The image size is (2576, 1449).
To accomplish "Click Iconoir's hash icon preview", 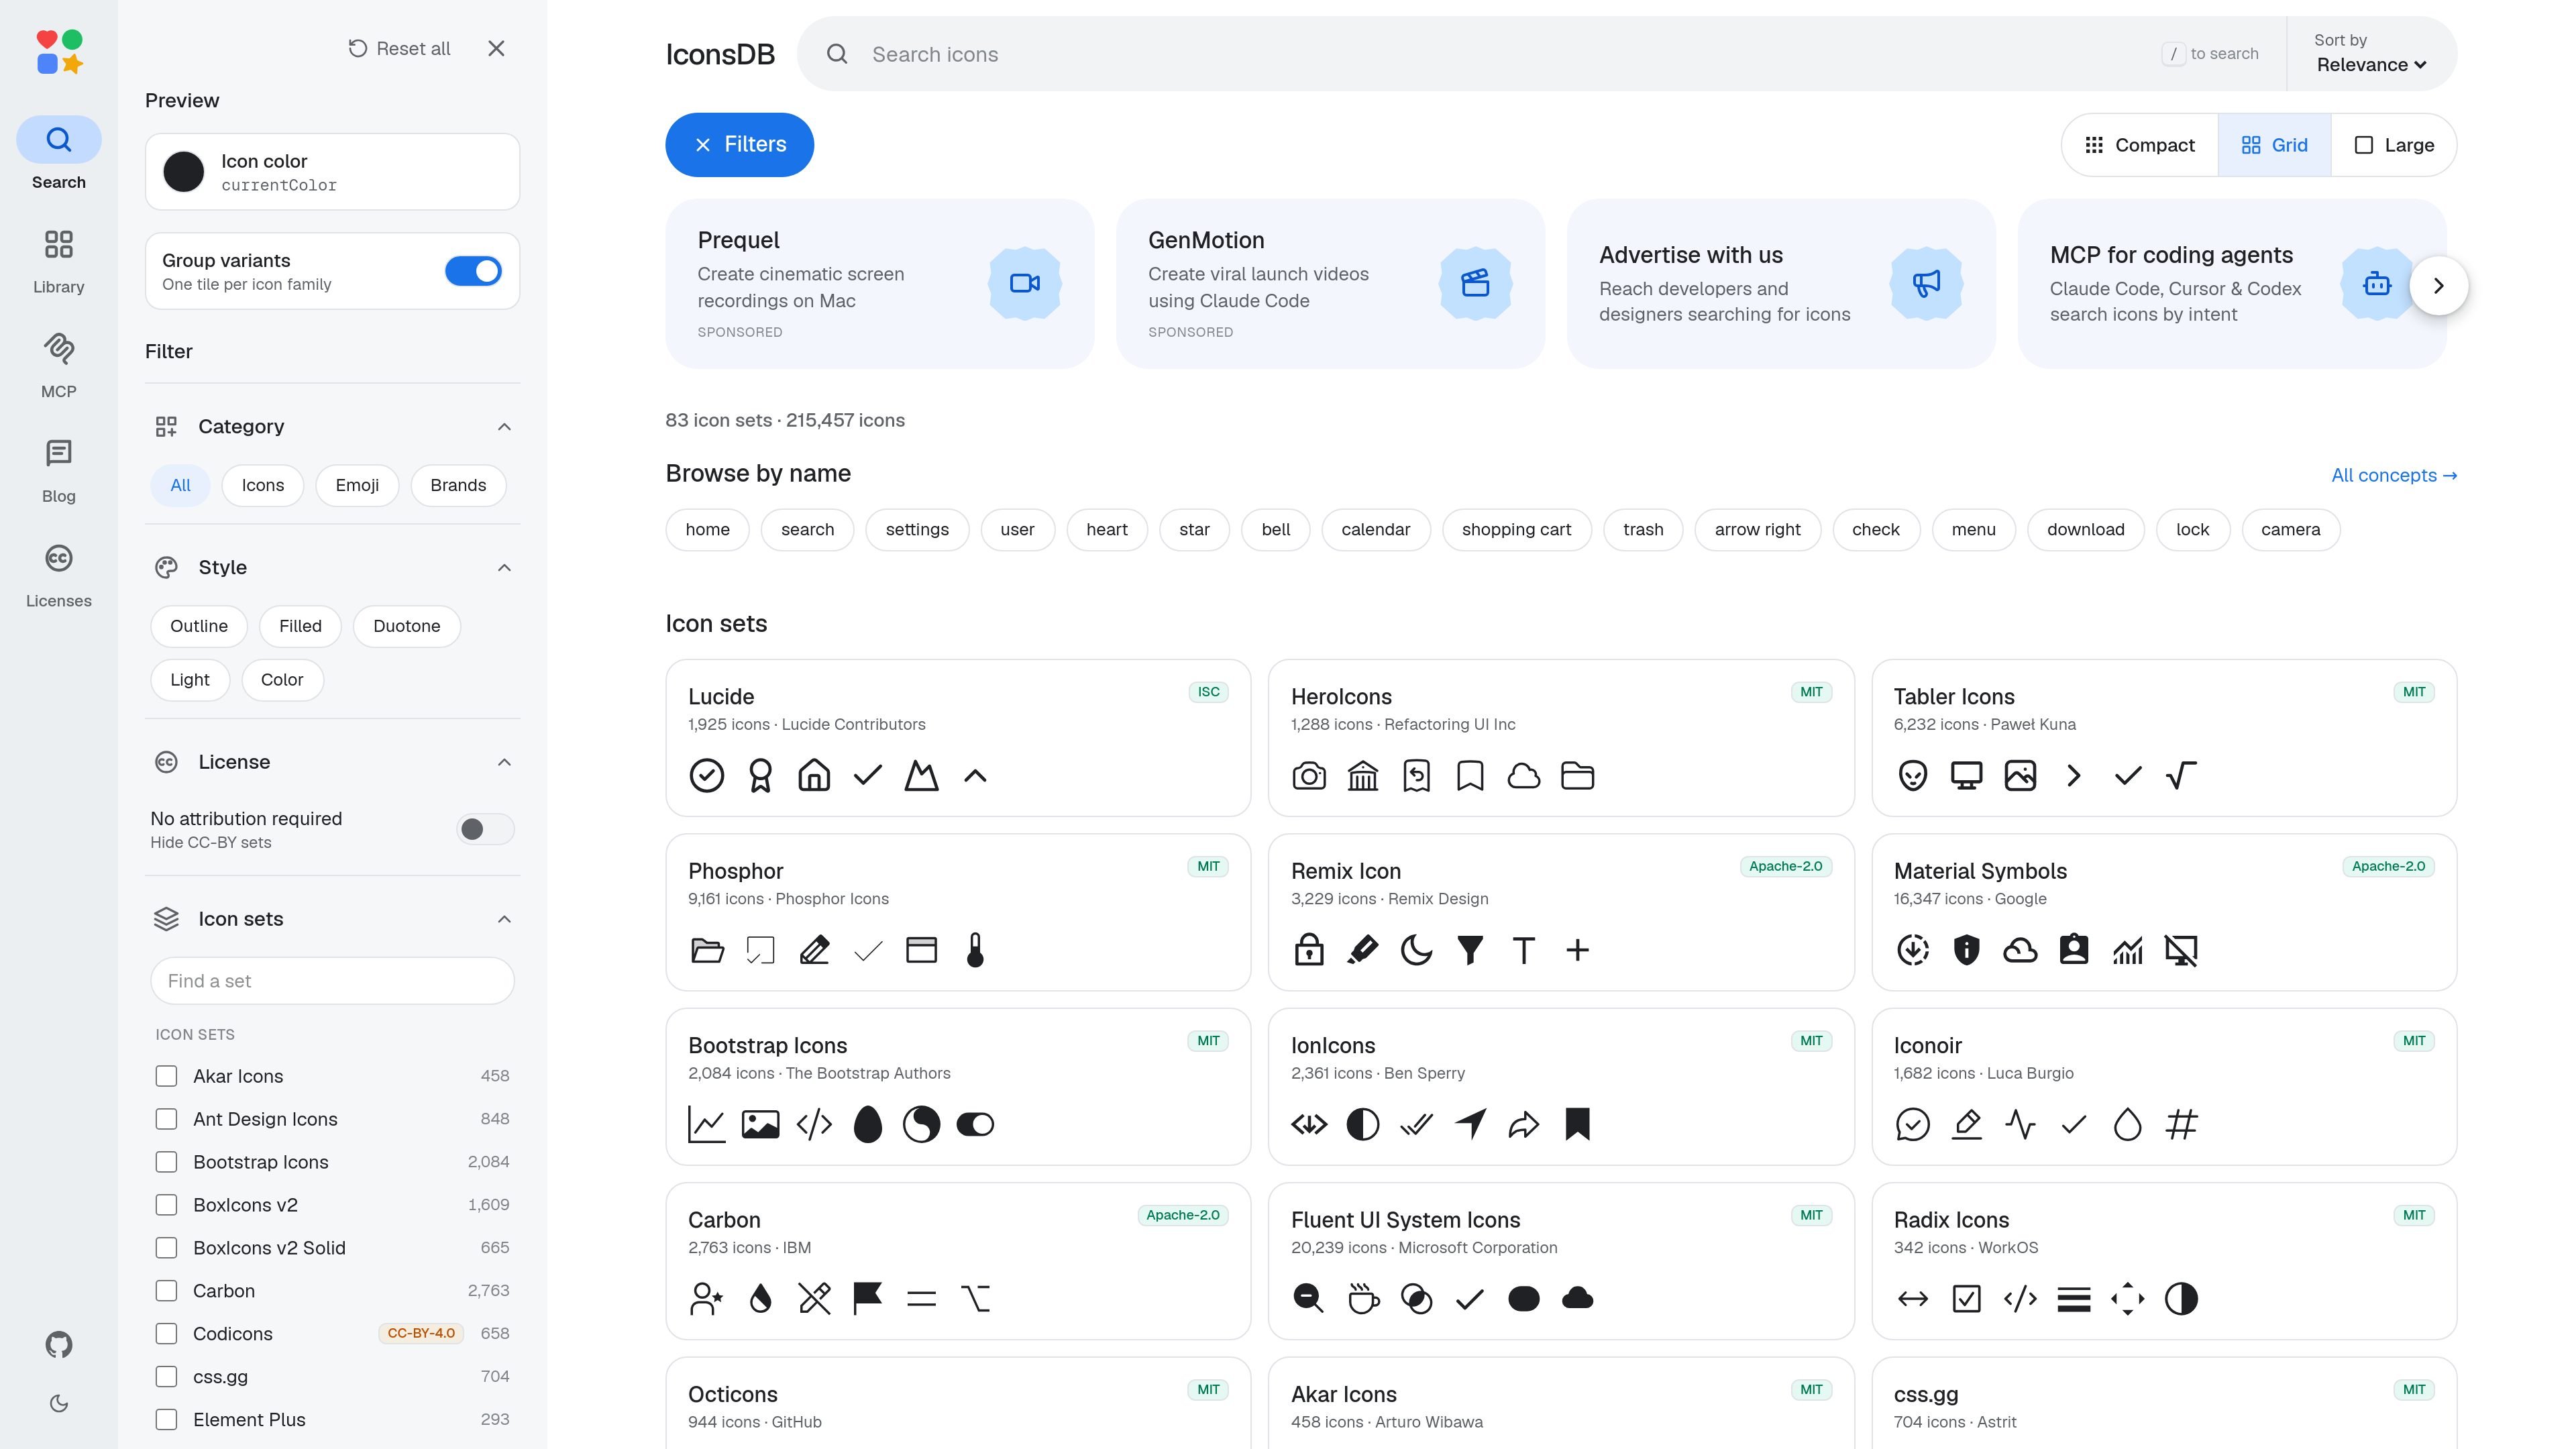I will pos(2181,1124).
